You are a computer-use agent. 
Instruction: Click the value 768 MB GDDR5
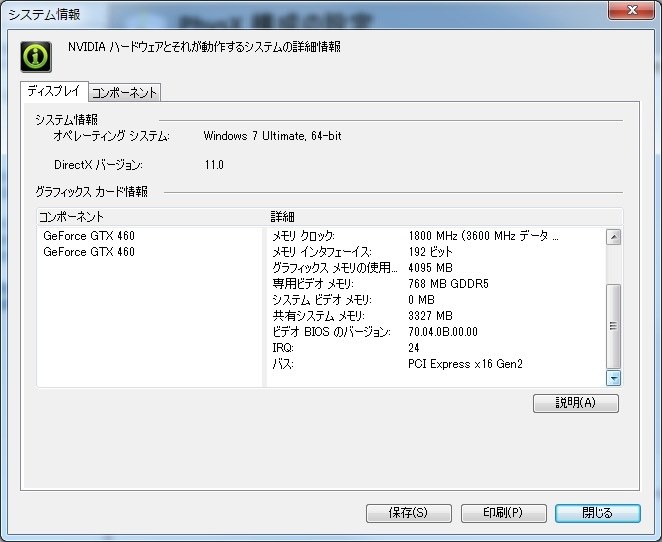[x=448, y=284]
